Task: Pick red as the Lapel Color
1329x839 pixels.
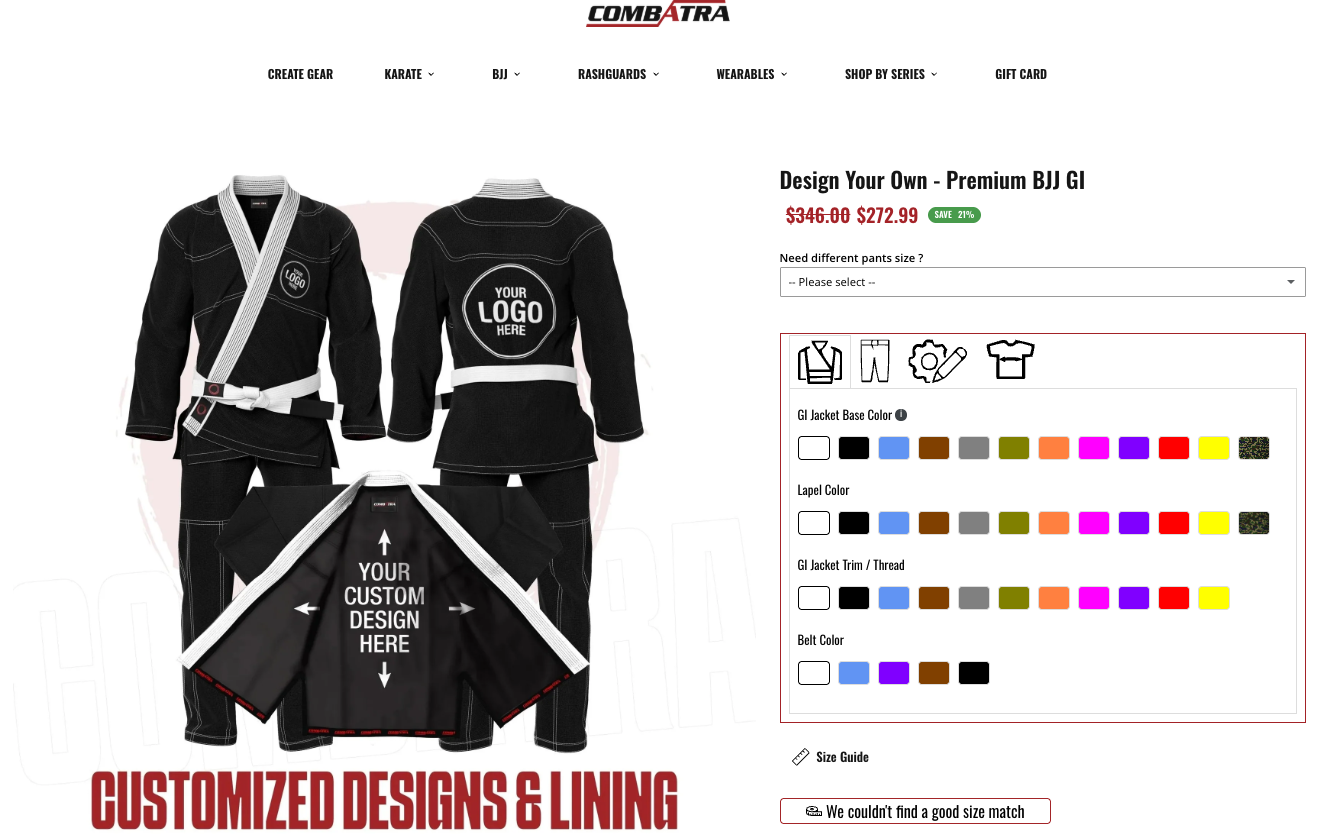Action: click(1174, 523)
